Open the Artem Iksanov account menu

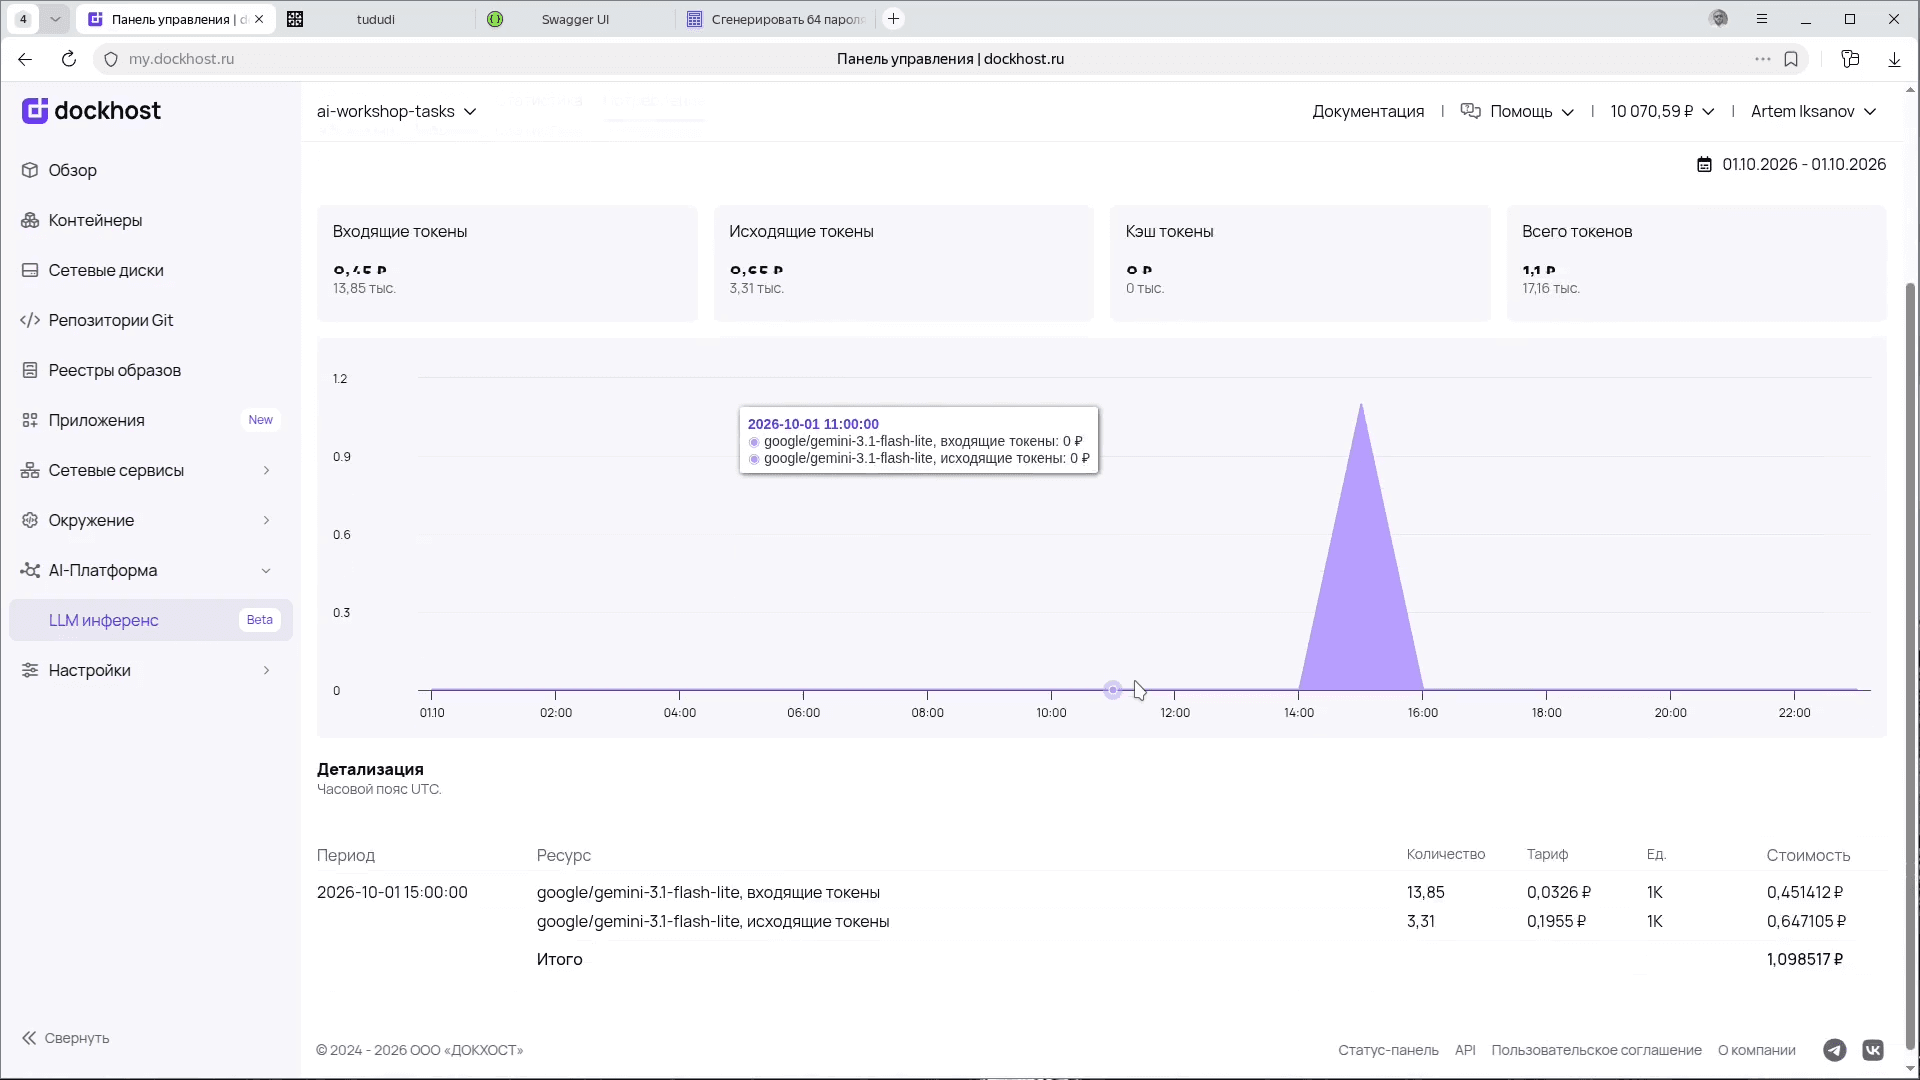point(1813,111)
